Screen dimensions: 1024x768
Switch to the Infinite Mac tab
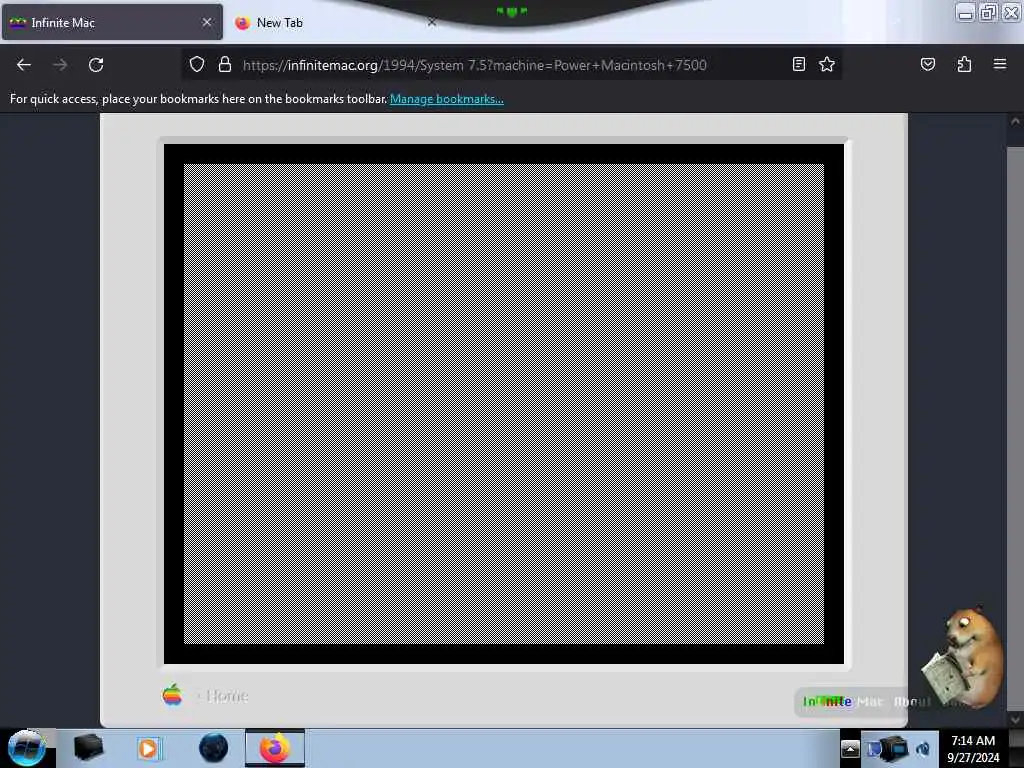point(112,22)
